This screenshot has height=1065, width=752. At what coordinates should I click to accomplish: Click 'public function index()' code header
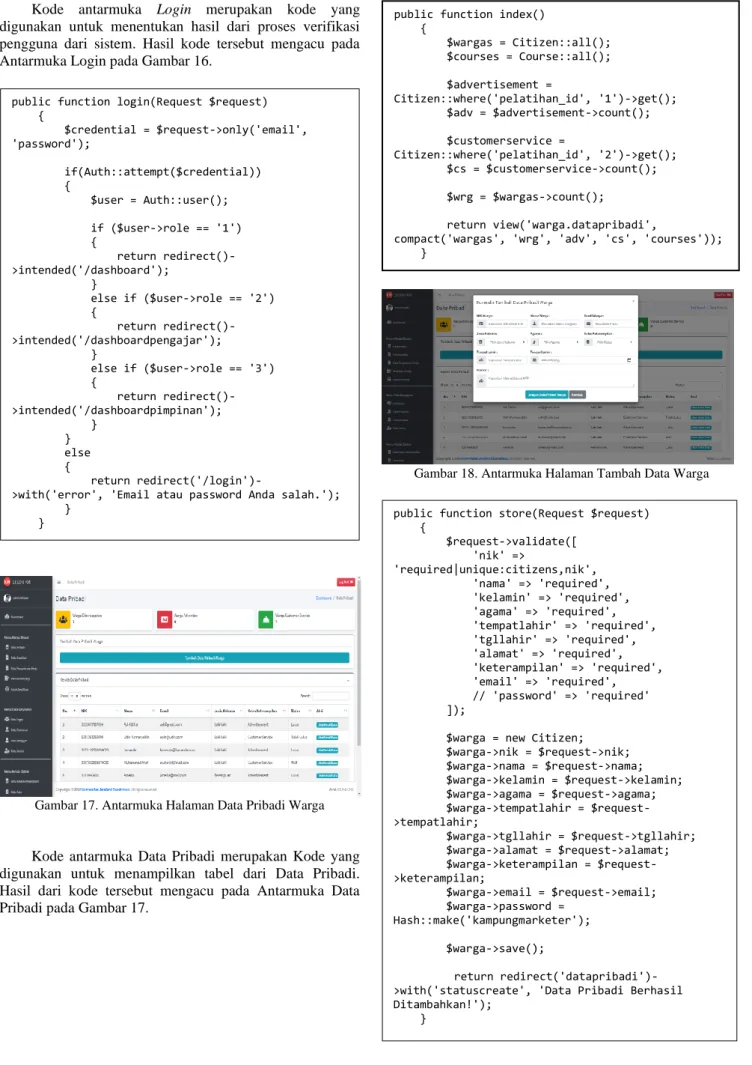click(469, 14)
